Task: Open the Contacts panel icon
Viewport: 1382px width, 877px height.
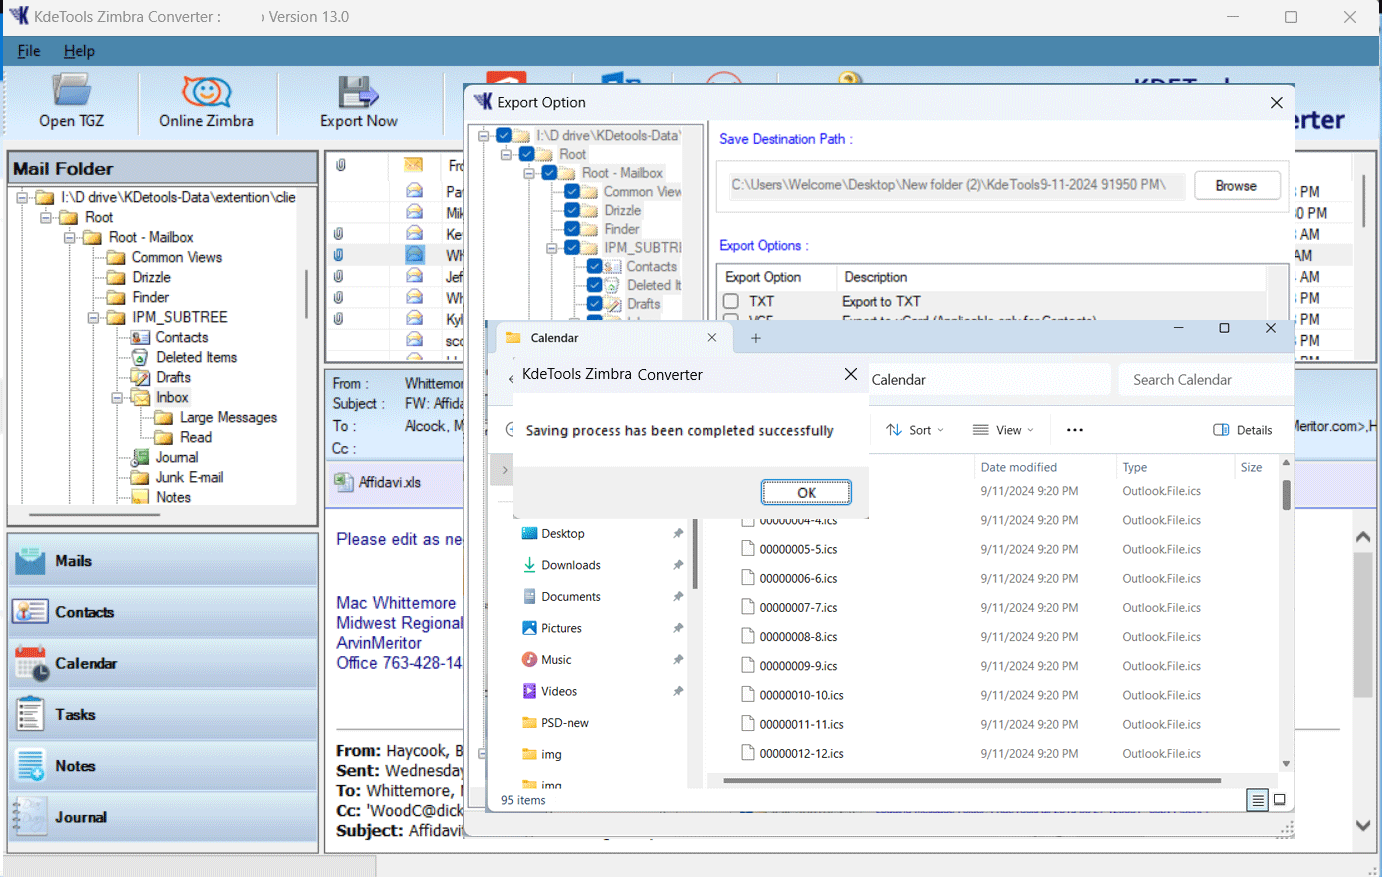Action: click(30, 612)
